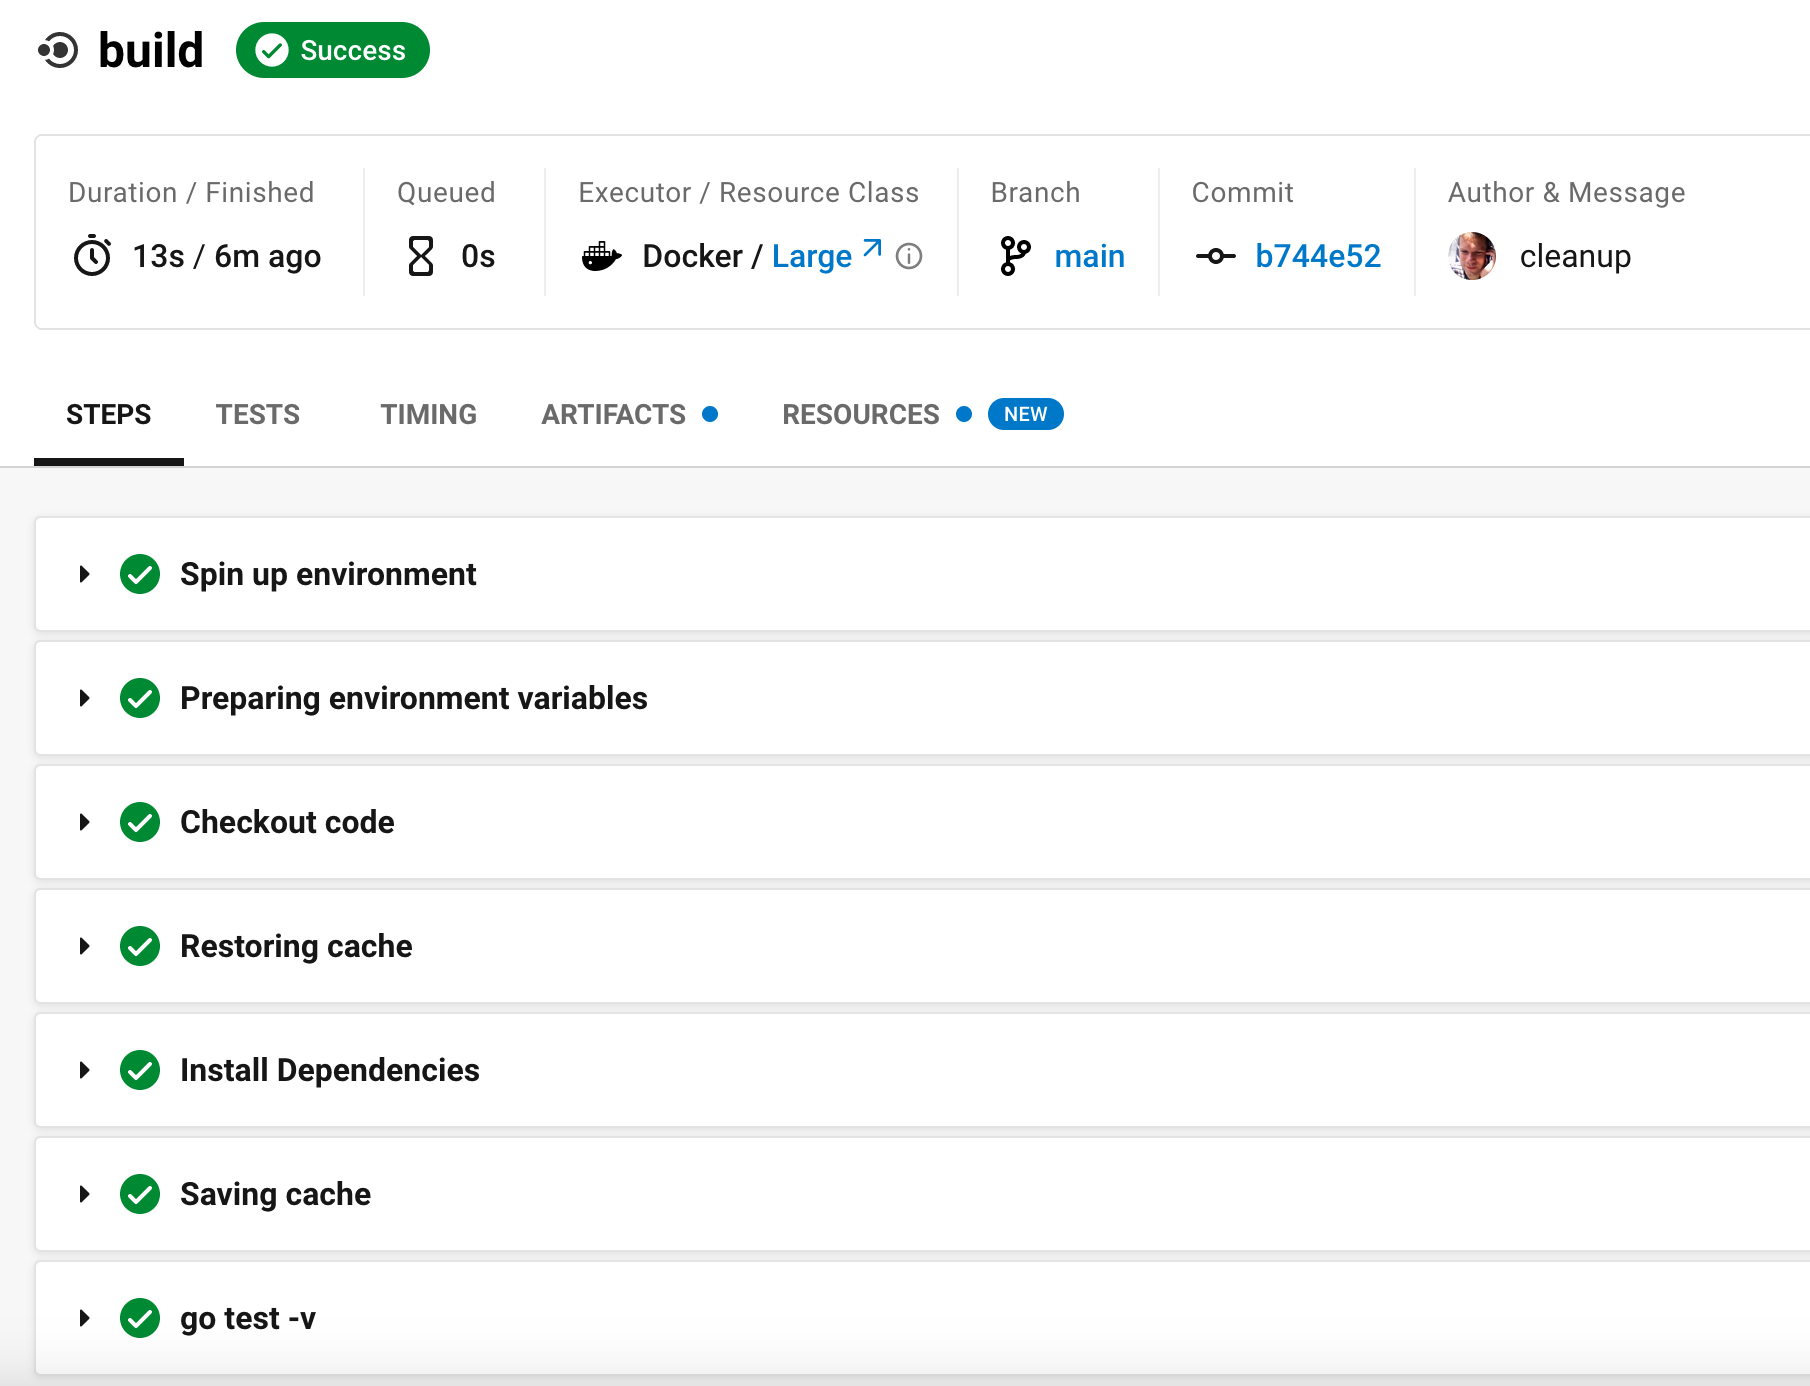
Task: Click the git branch icon
Action: (1015, 257)
